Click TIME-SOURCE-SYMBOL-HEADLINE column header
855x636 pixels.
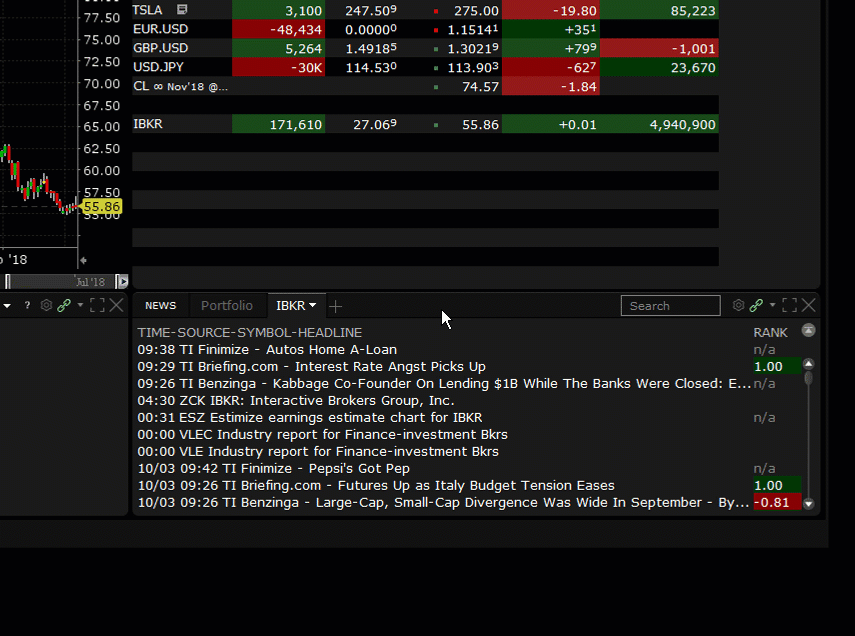point(250,333)
